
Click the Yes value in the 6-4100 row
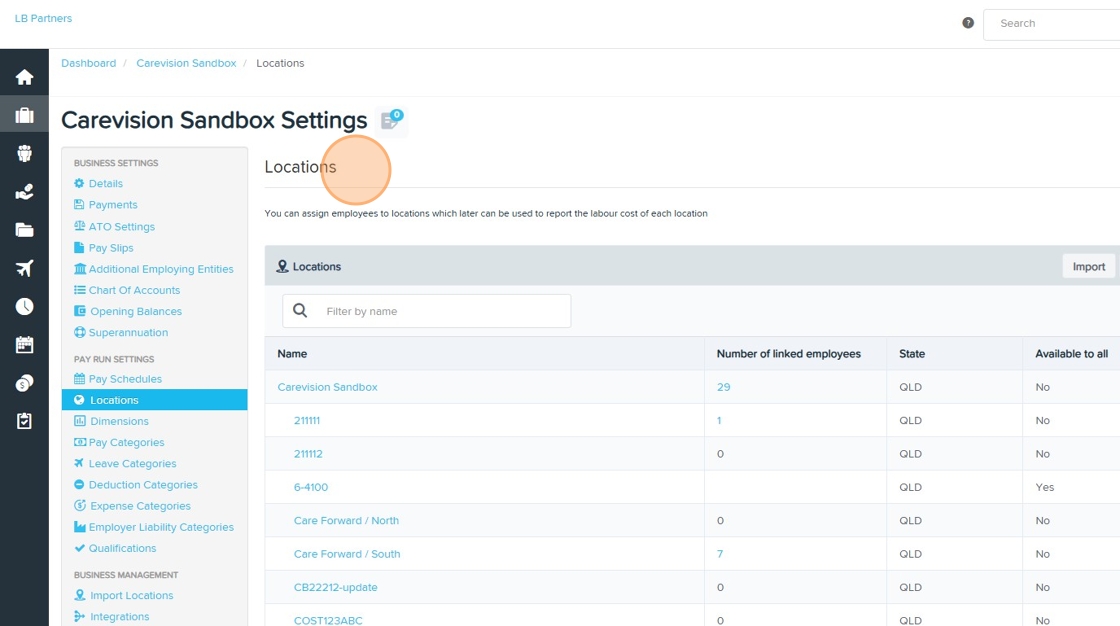[x=1044, y=487]
